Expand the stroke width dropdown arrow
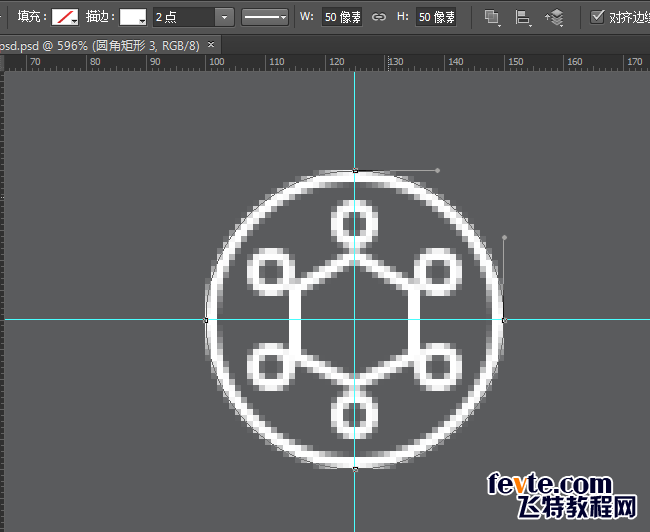 coord(224,17)
